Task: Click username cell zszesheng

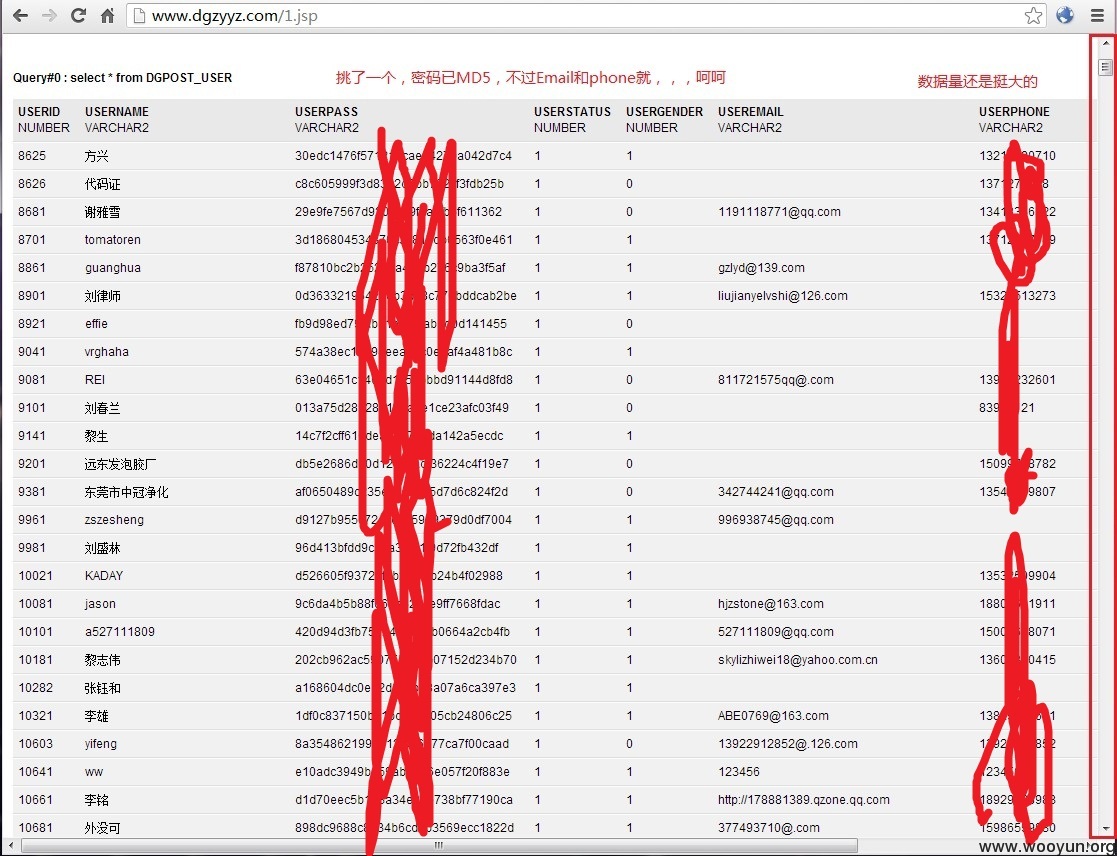Action: 114,520
